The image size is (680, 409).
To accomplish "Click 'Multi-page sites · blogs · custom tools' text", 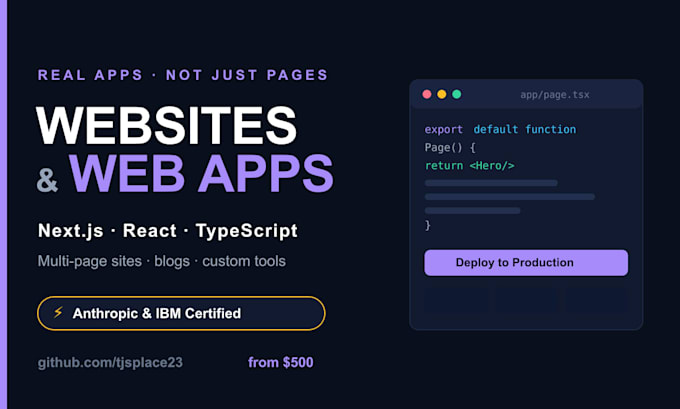I will [x=161, y=261].
